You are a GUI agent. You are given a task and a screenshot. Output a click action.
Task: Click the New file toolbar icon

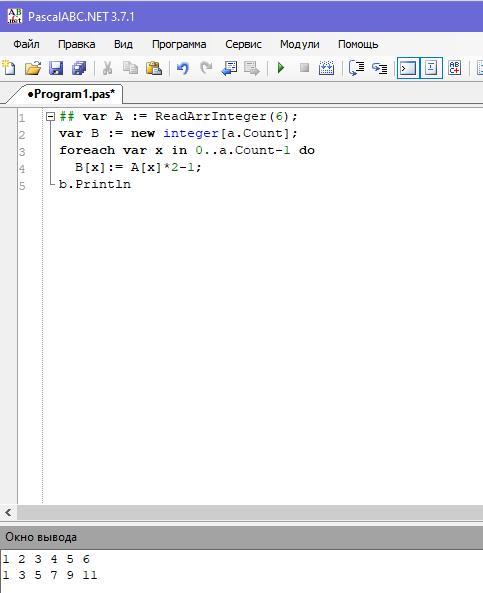point(9,68)
